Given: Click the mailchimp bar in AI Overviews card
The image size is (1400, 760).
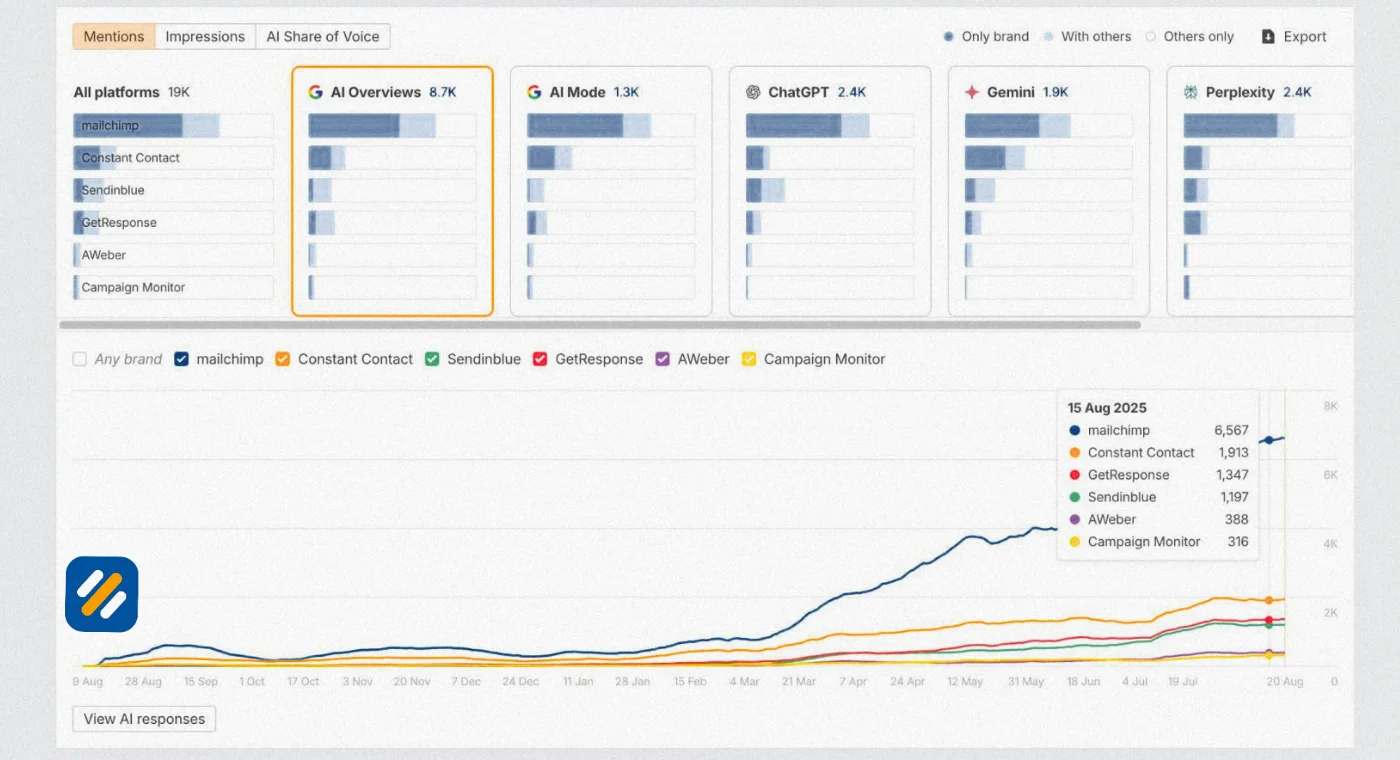Looking at the screenshot, I should 392,126.
